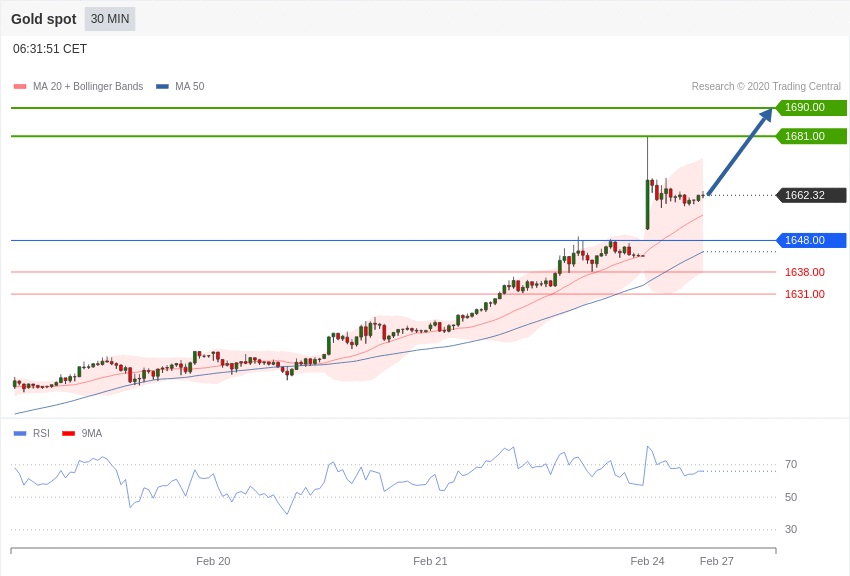Click the 1638.00 support level label
Image resolution: width=850 pixels, height=576 pixels.
click(804, 272)
